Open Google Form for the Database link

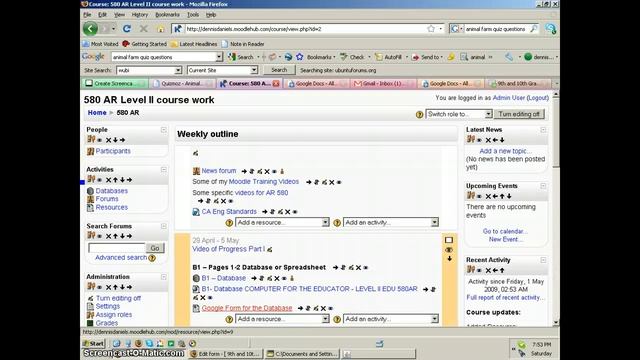247,308
